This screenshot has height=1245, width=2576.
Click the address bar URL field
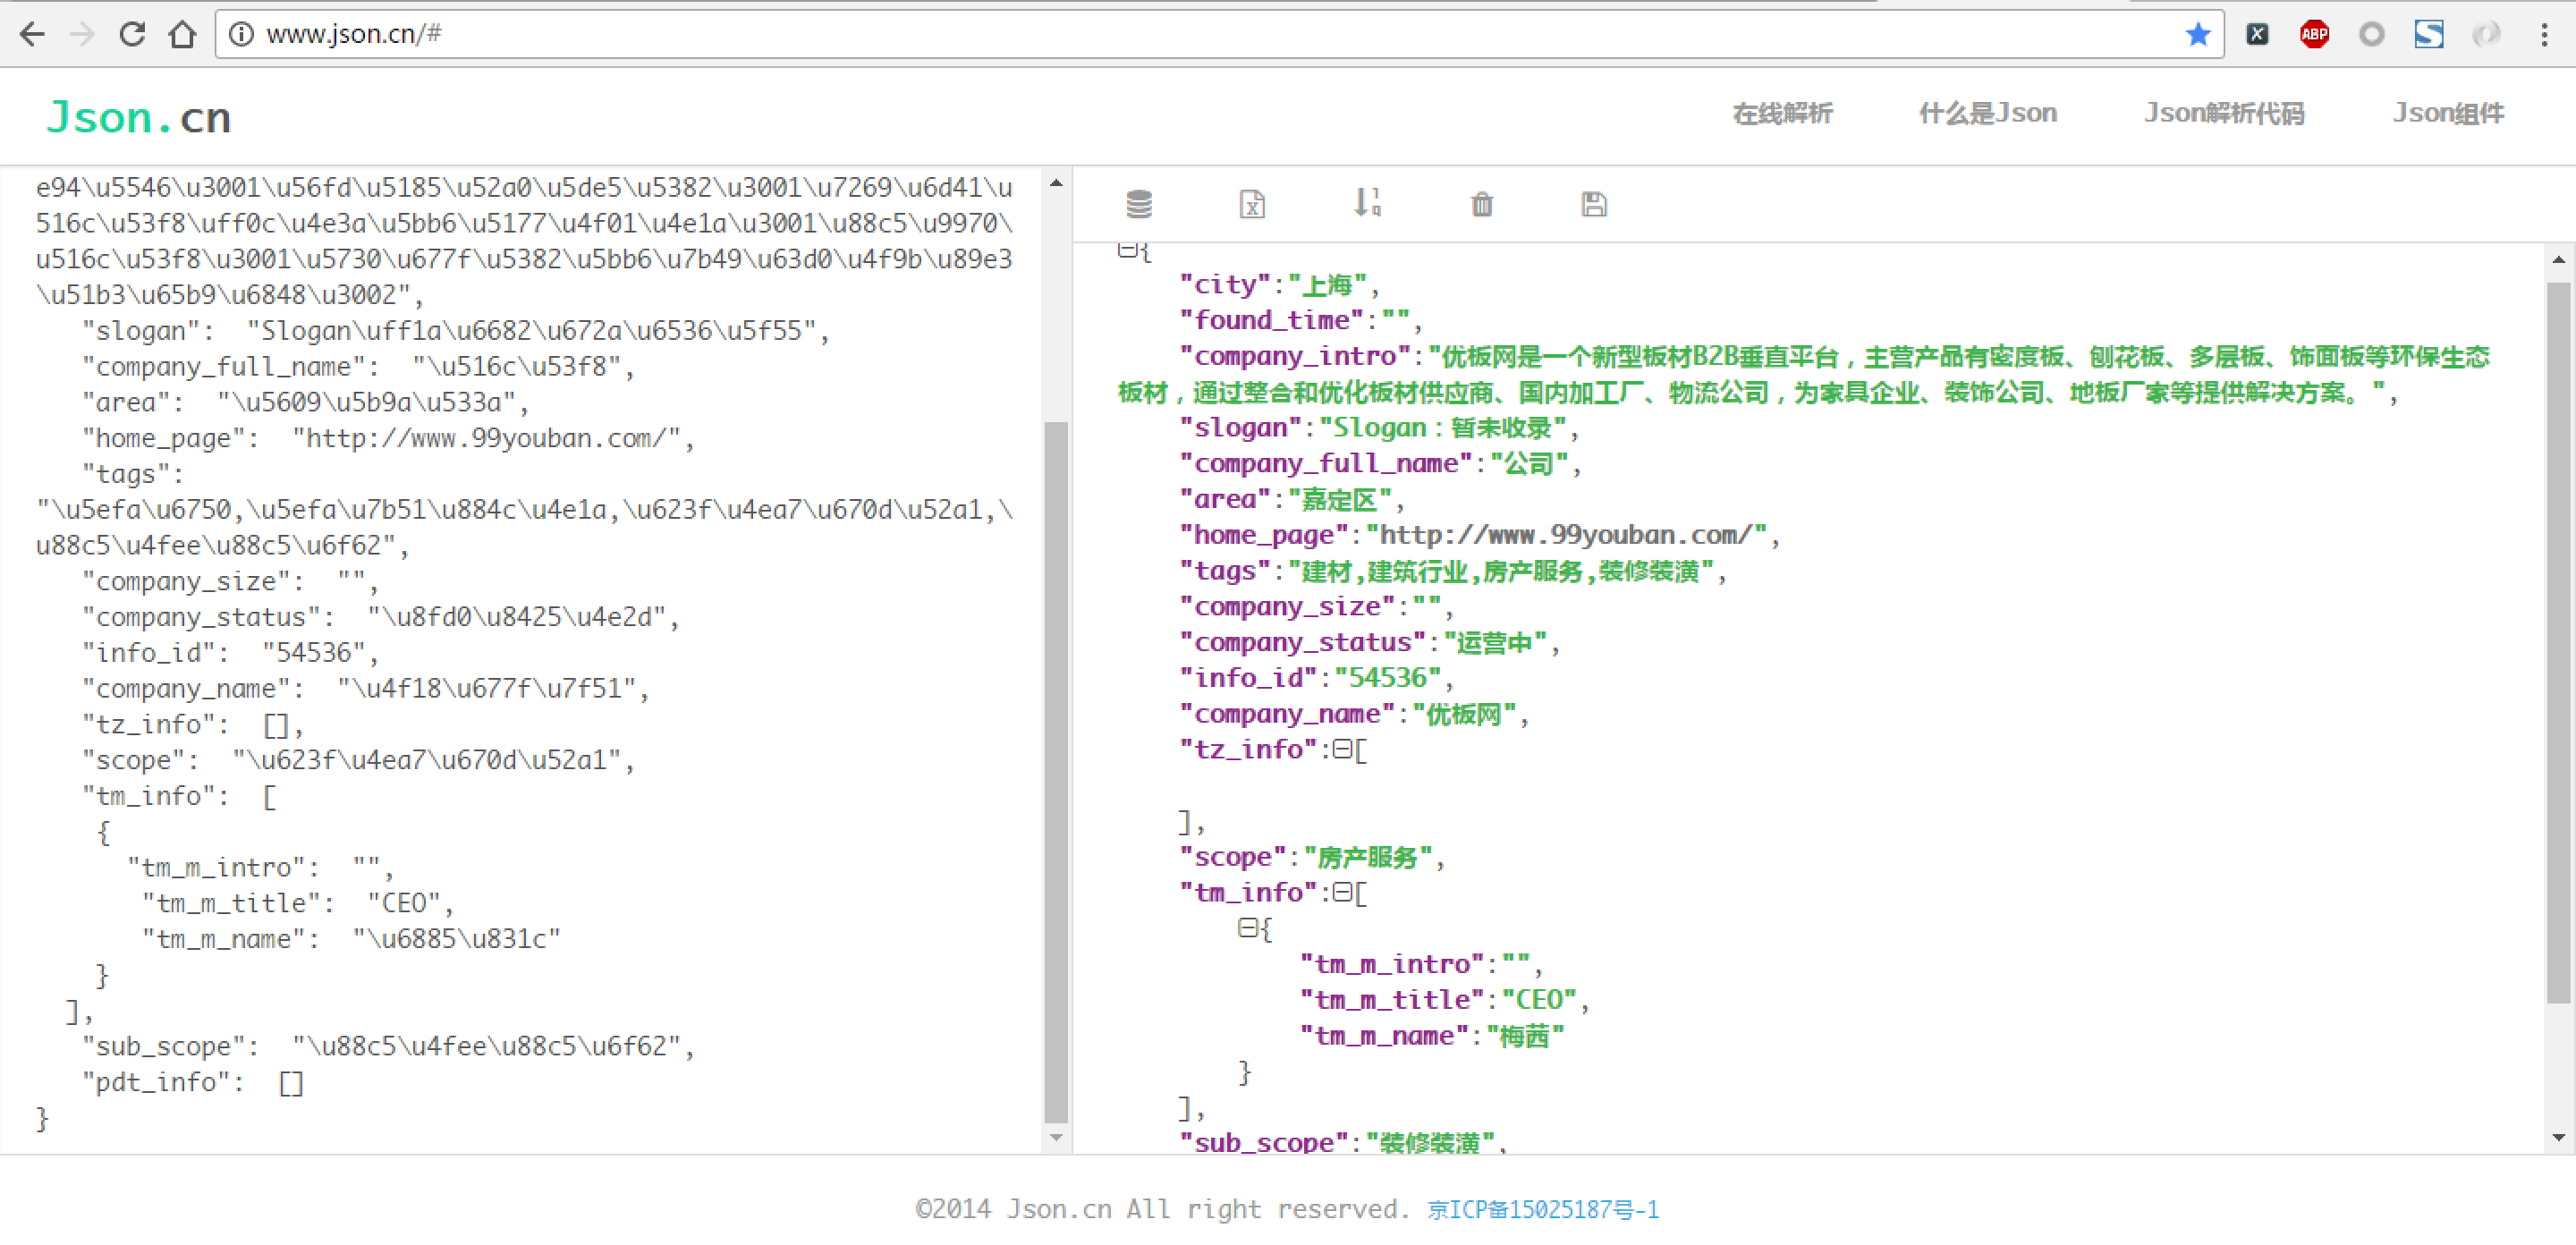coord(1200,35)
